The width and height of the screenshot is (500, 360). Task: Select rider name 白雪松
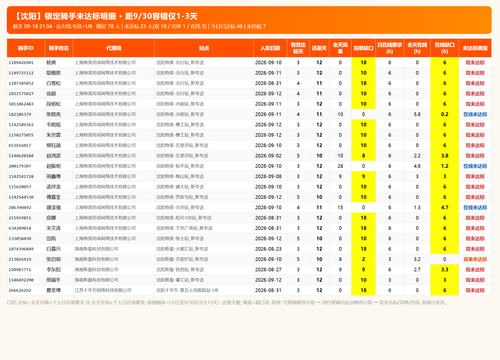[x=54, y=83]
